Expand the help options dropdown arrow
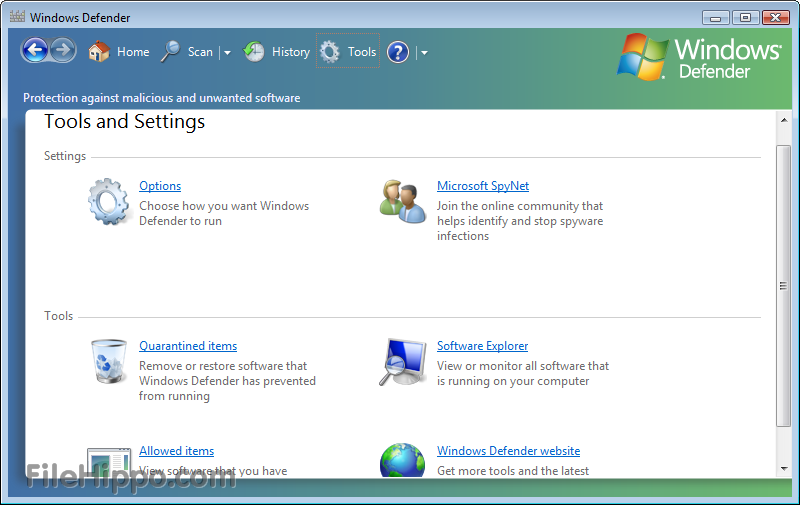Image resolution: width=800 pixels, height=505 pixels. (x=424, y=53)
